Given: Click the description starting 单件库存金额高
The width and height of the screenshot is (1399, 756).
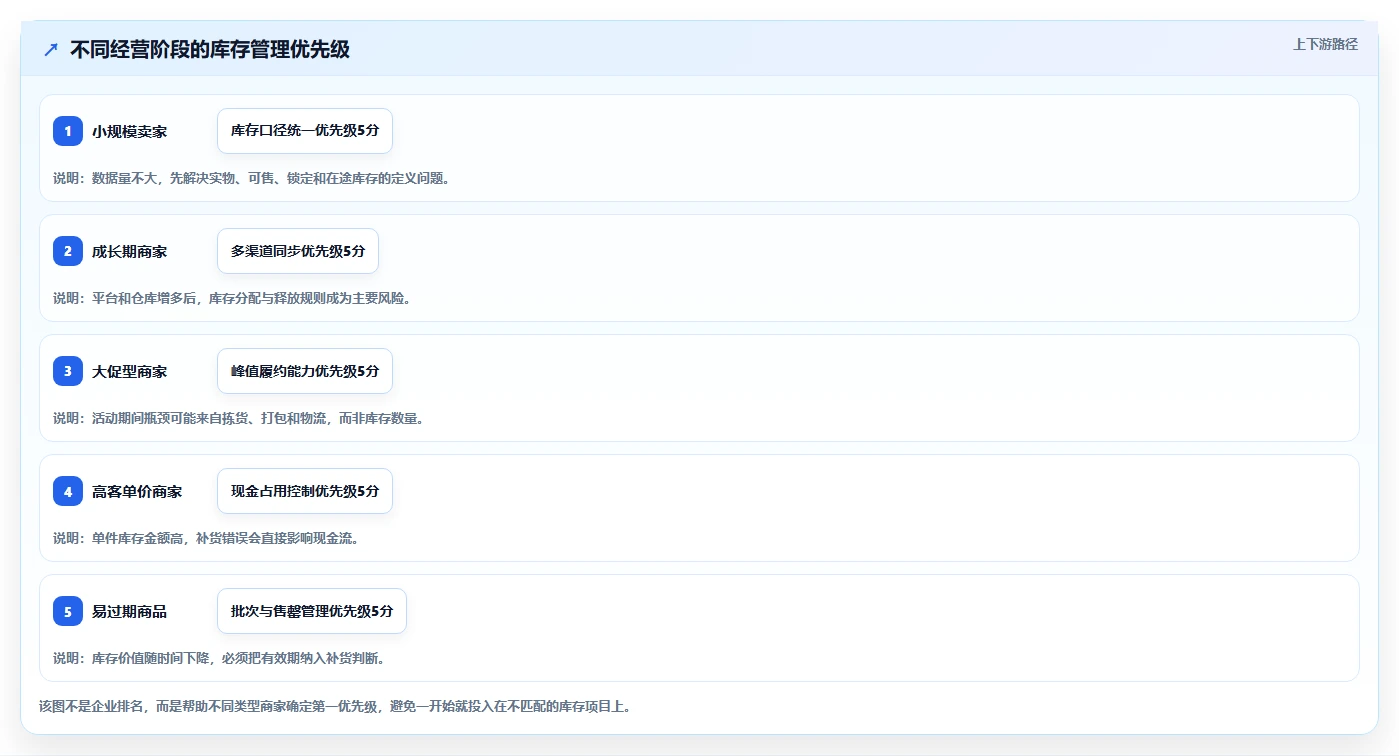Looking at the screenshot, I should [206, 538].
